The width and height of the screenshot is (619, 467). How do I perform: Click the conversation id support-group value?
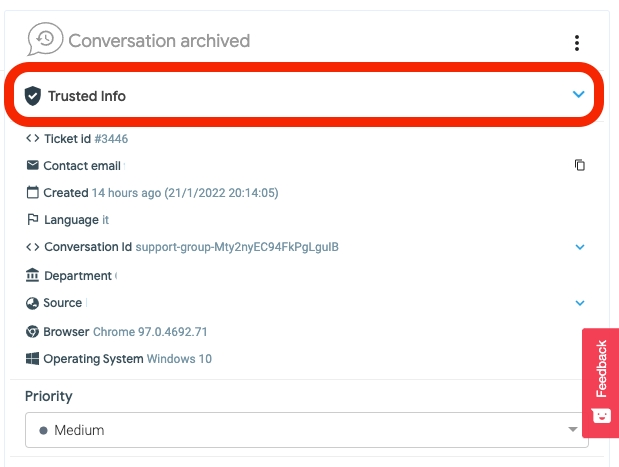coord(236,247)
